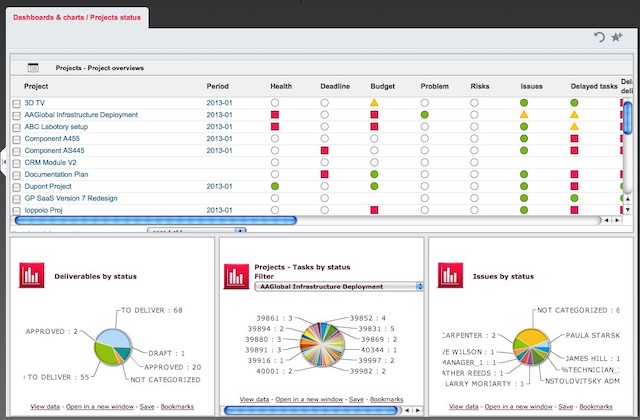Sort by the Period column header
This screenshot has width=640, height=420.
pyautogui.click(x=218, y=86)
